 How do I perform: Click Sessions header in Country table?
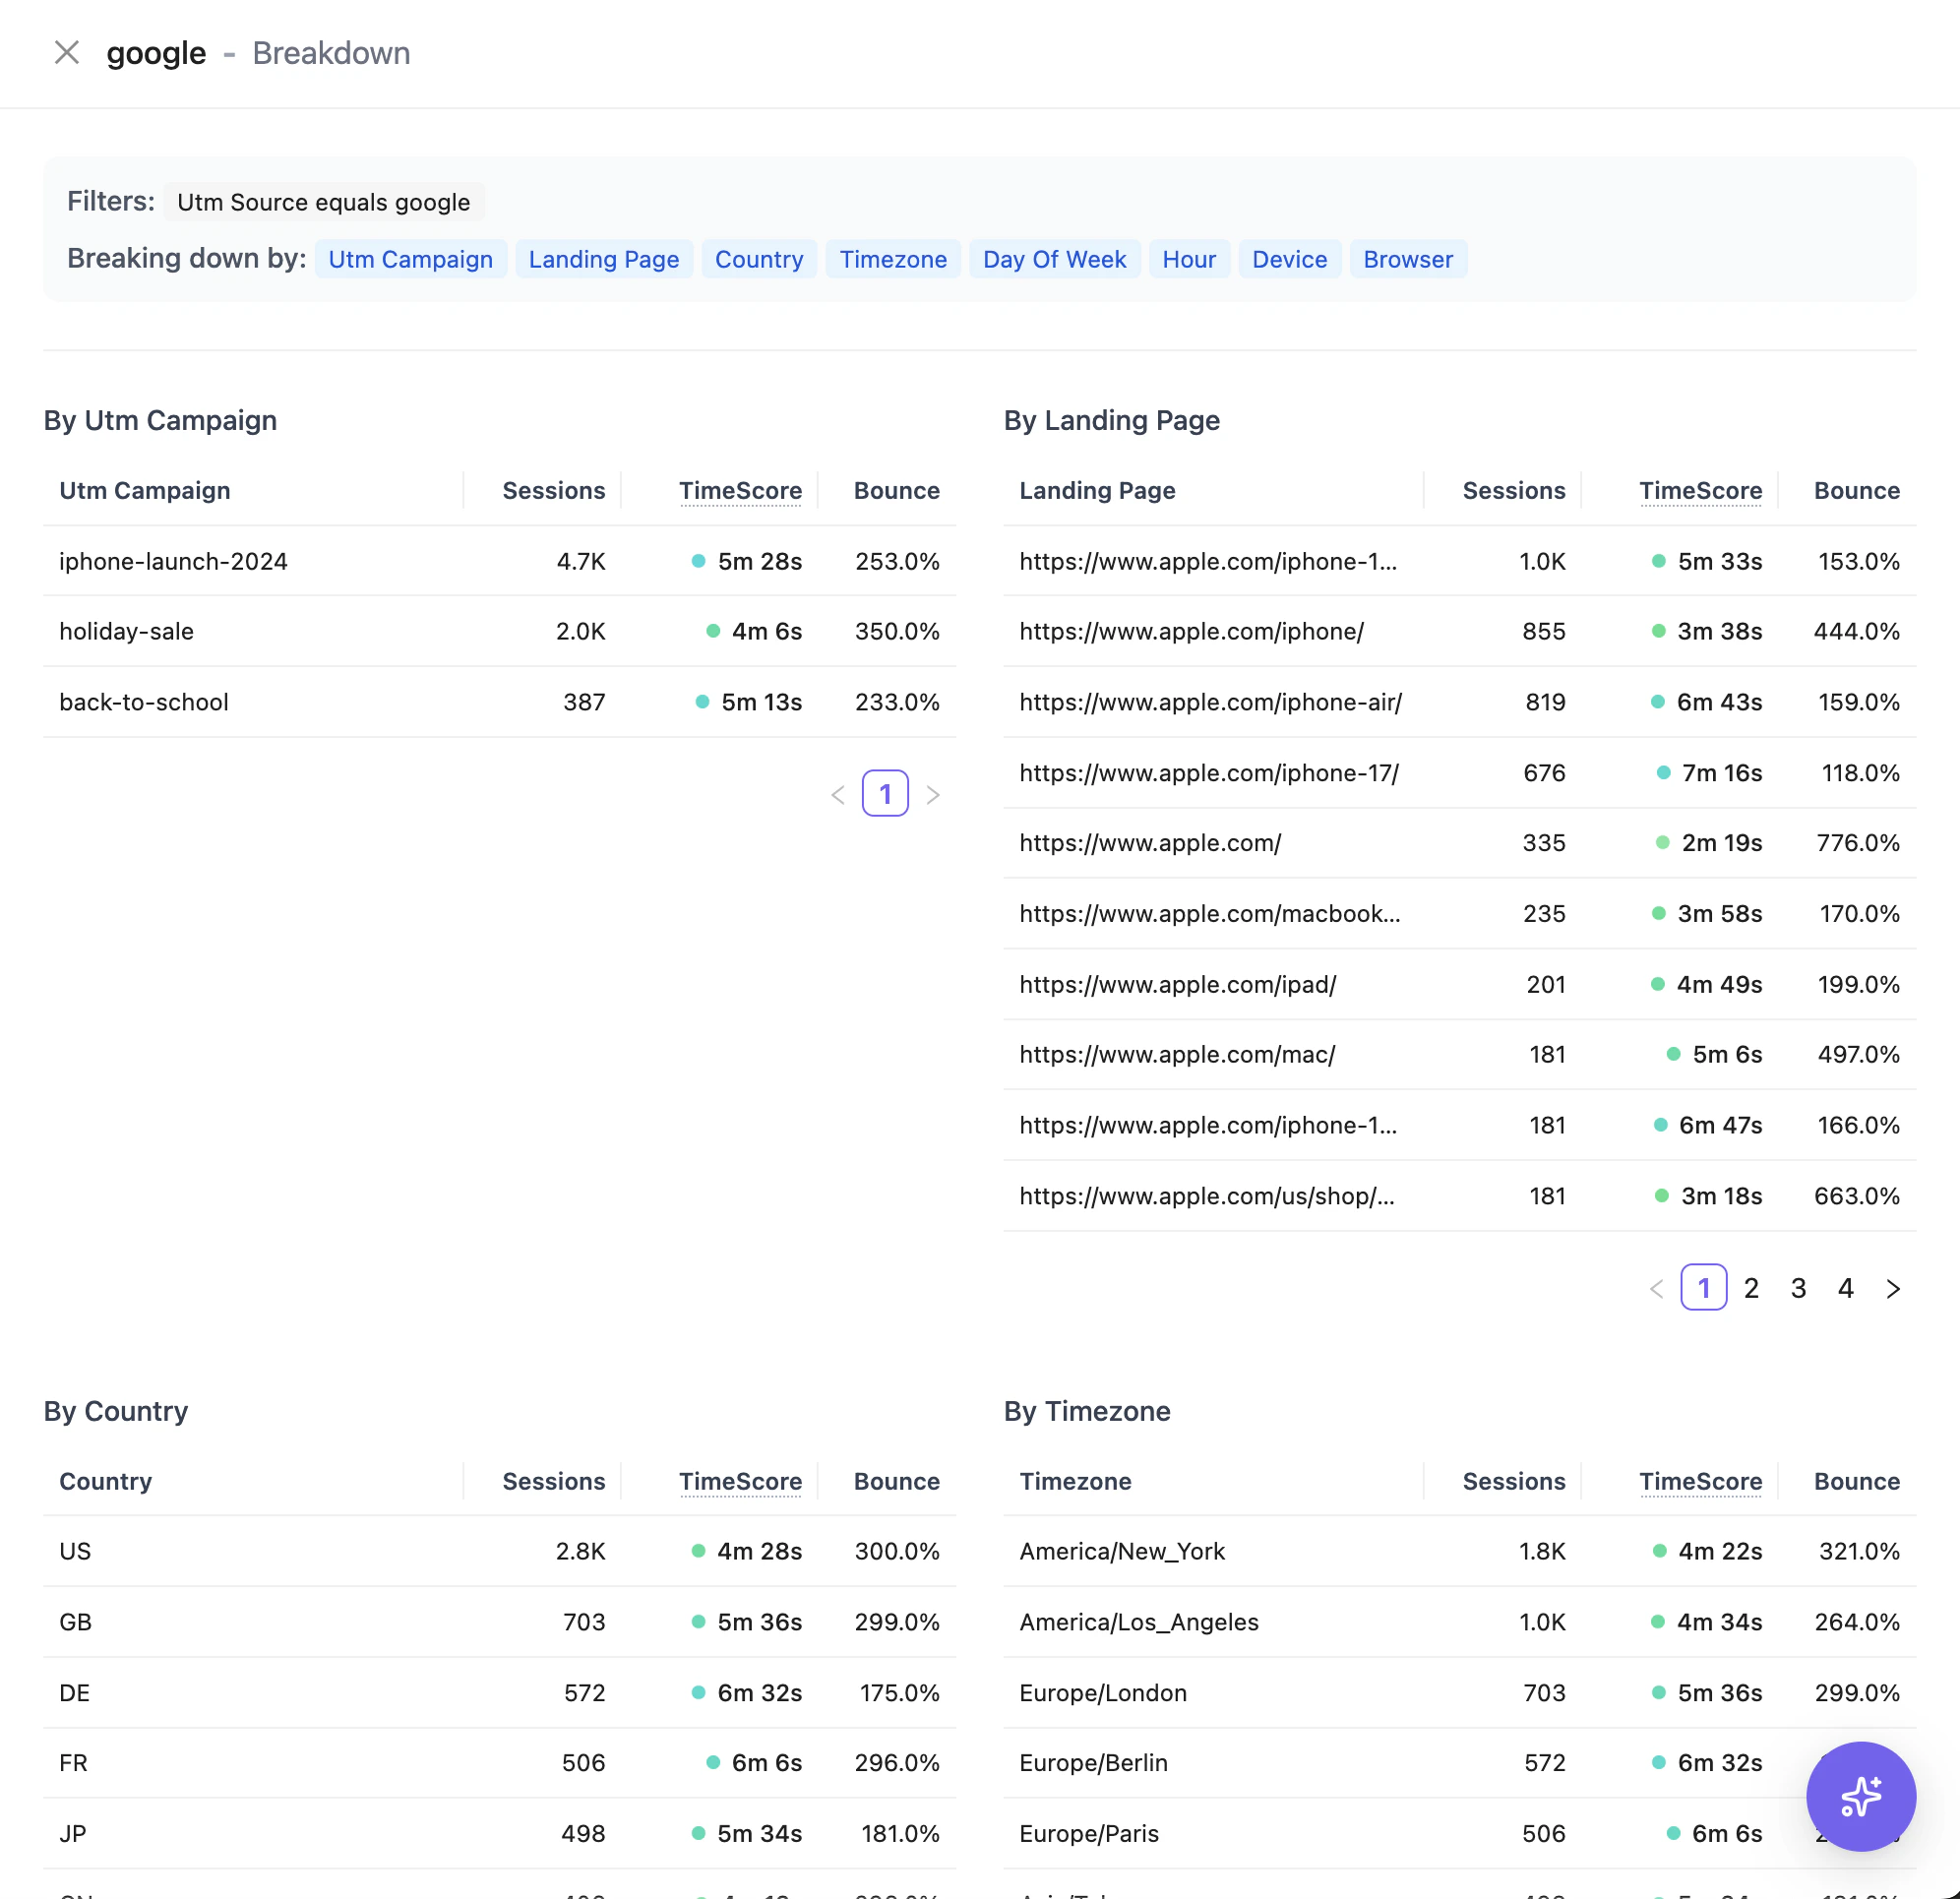tap(553, 1481)
